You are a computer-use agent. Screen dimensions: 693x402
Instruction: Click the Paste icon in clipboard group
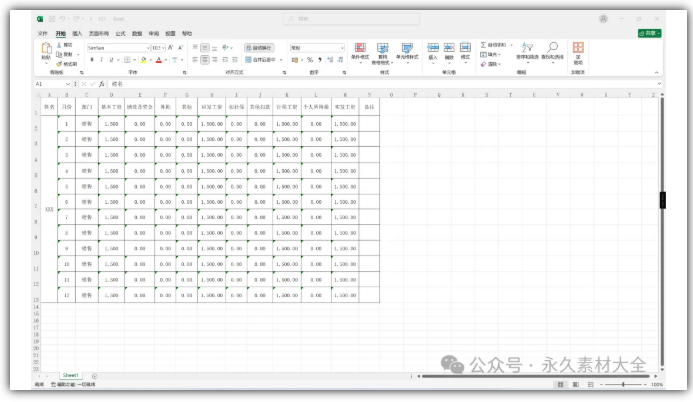pos(46,50)
